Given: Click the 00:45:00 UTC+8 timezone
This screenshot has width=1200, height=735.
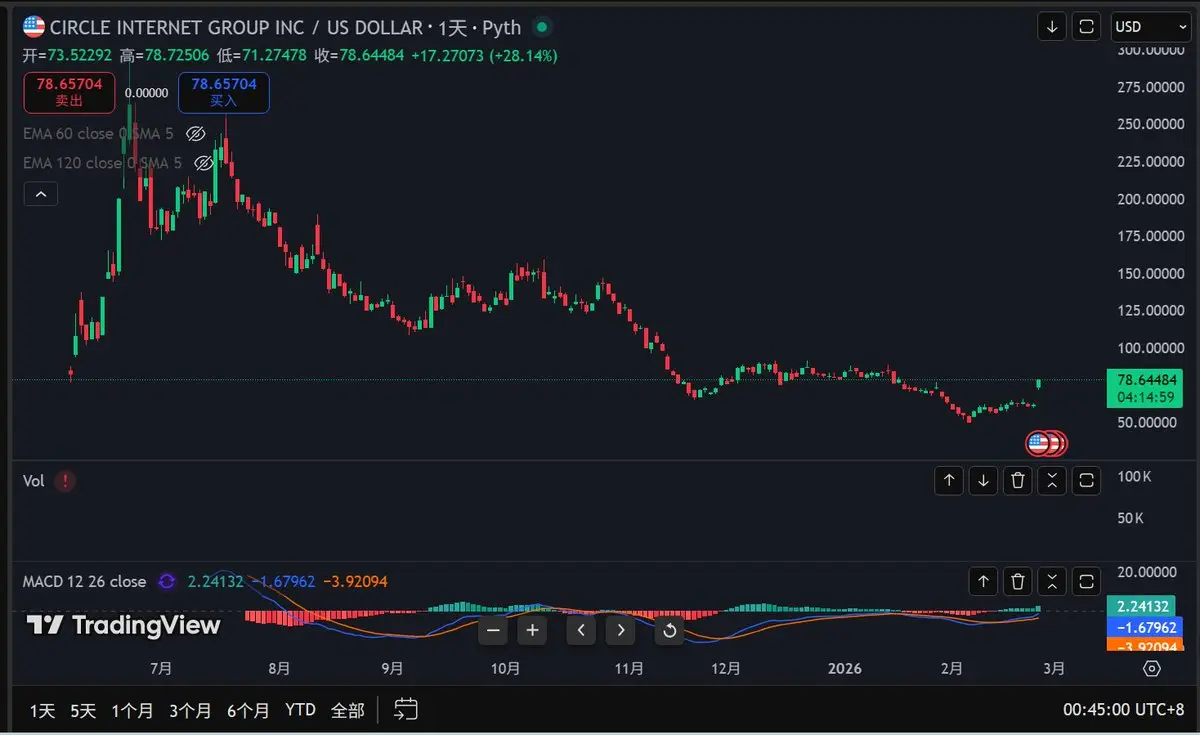Looking at the screenshot, I should (1124, 710).
